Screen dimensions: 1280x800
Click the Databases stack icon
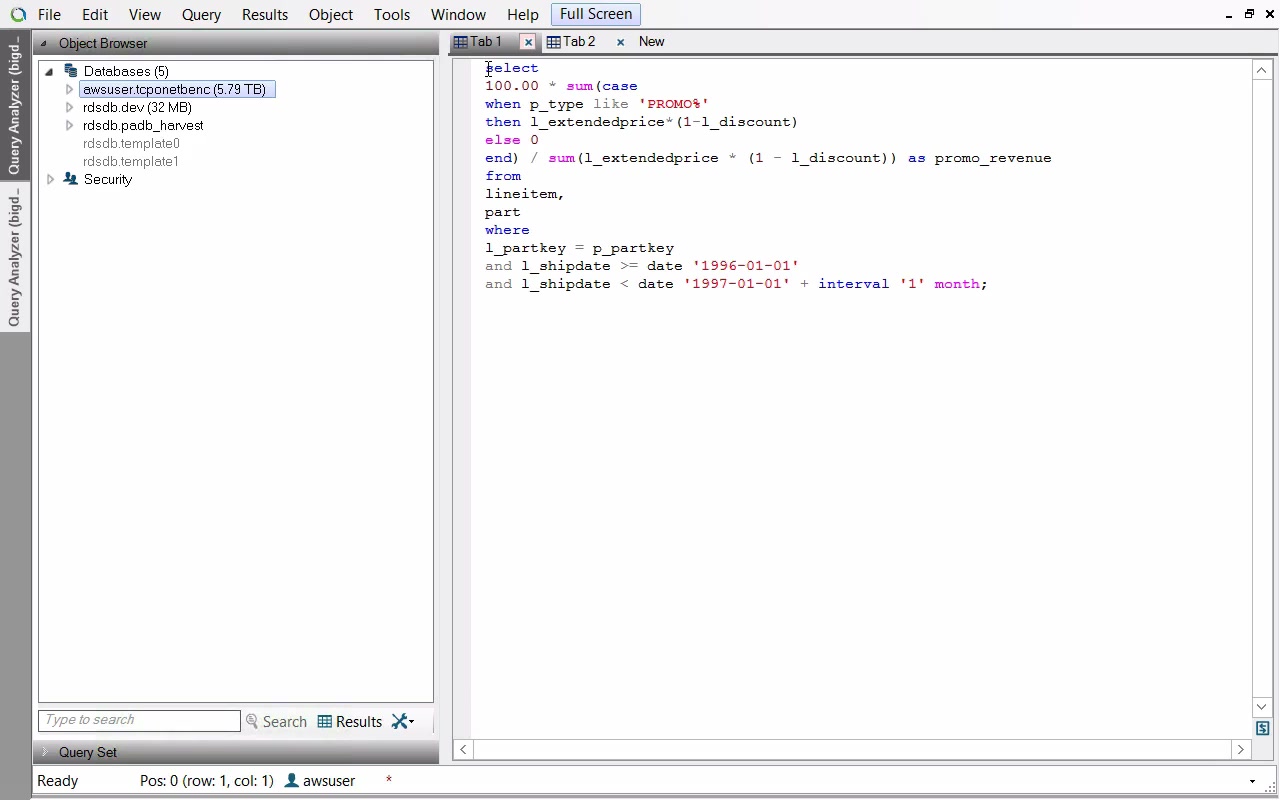pyautogui.click(x=70, y=71)
